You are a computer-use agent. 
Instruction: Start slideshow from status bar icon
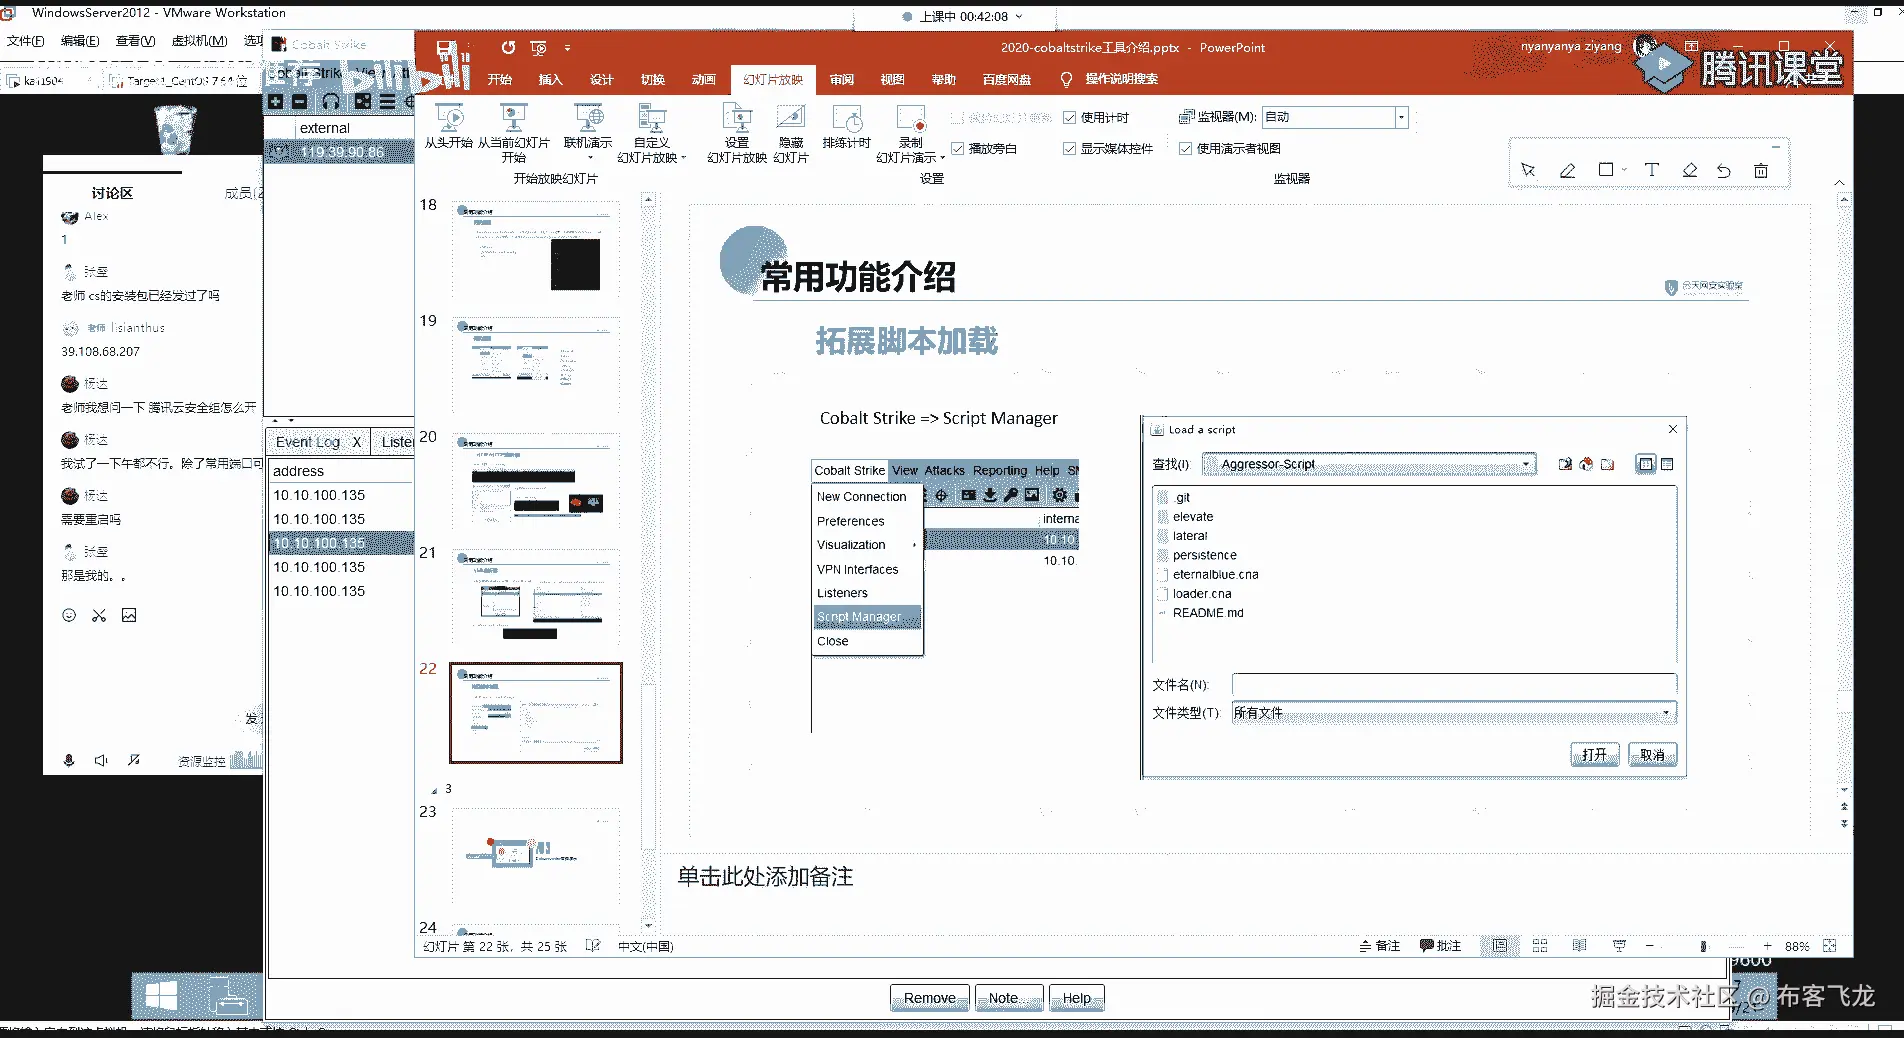point(1620,946)
